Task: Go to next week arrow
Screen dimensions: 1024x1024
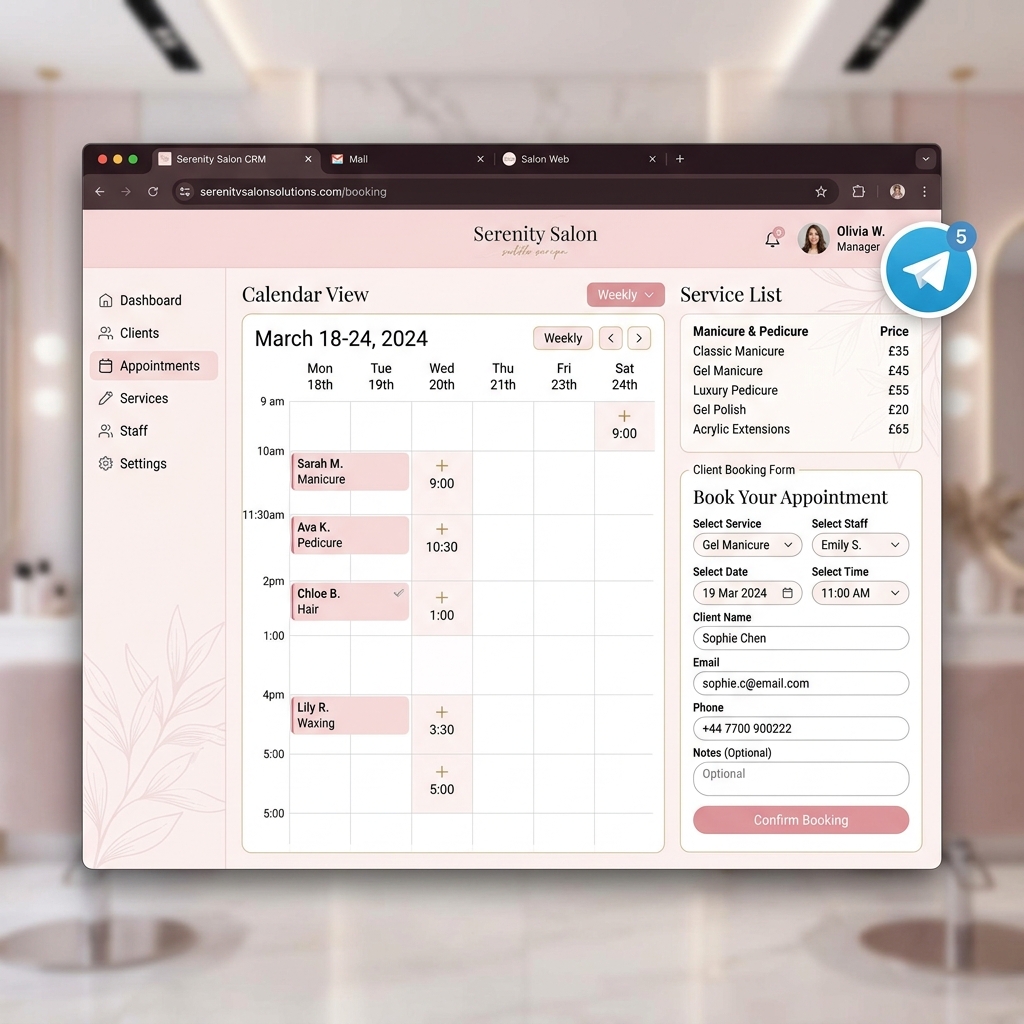Action: [x=639, y=338]
